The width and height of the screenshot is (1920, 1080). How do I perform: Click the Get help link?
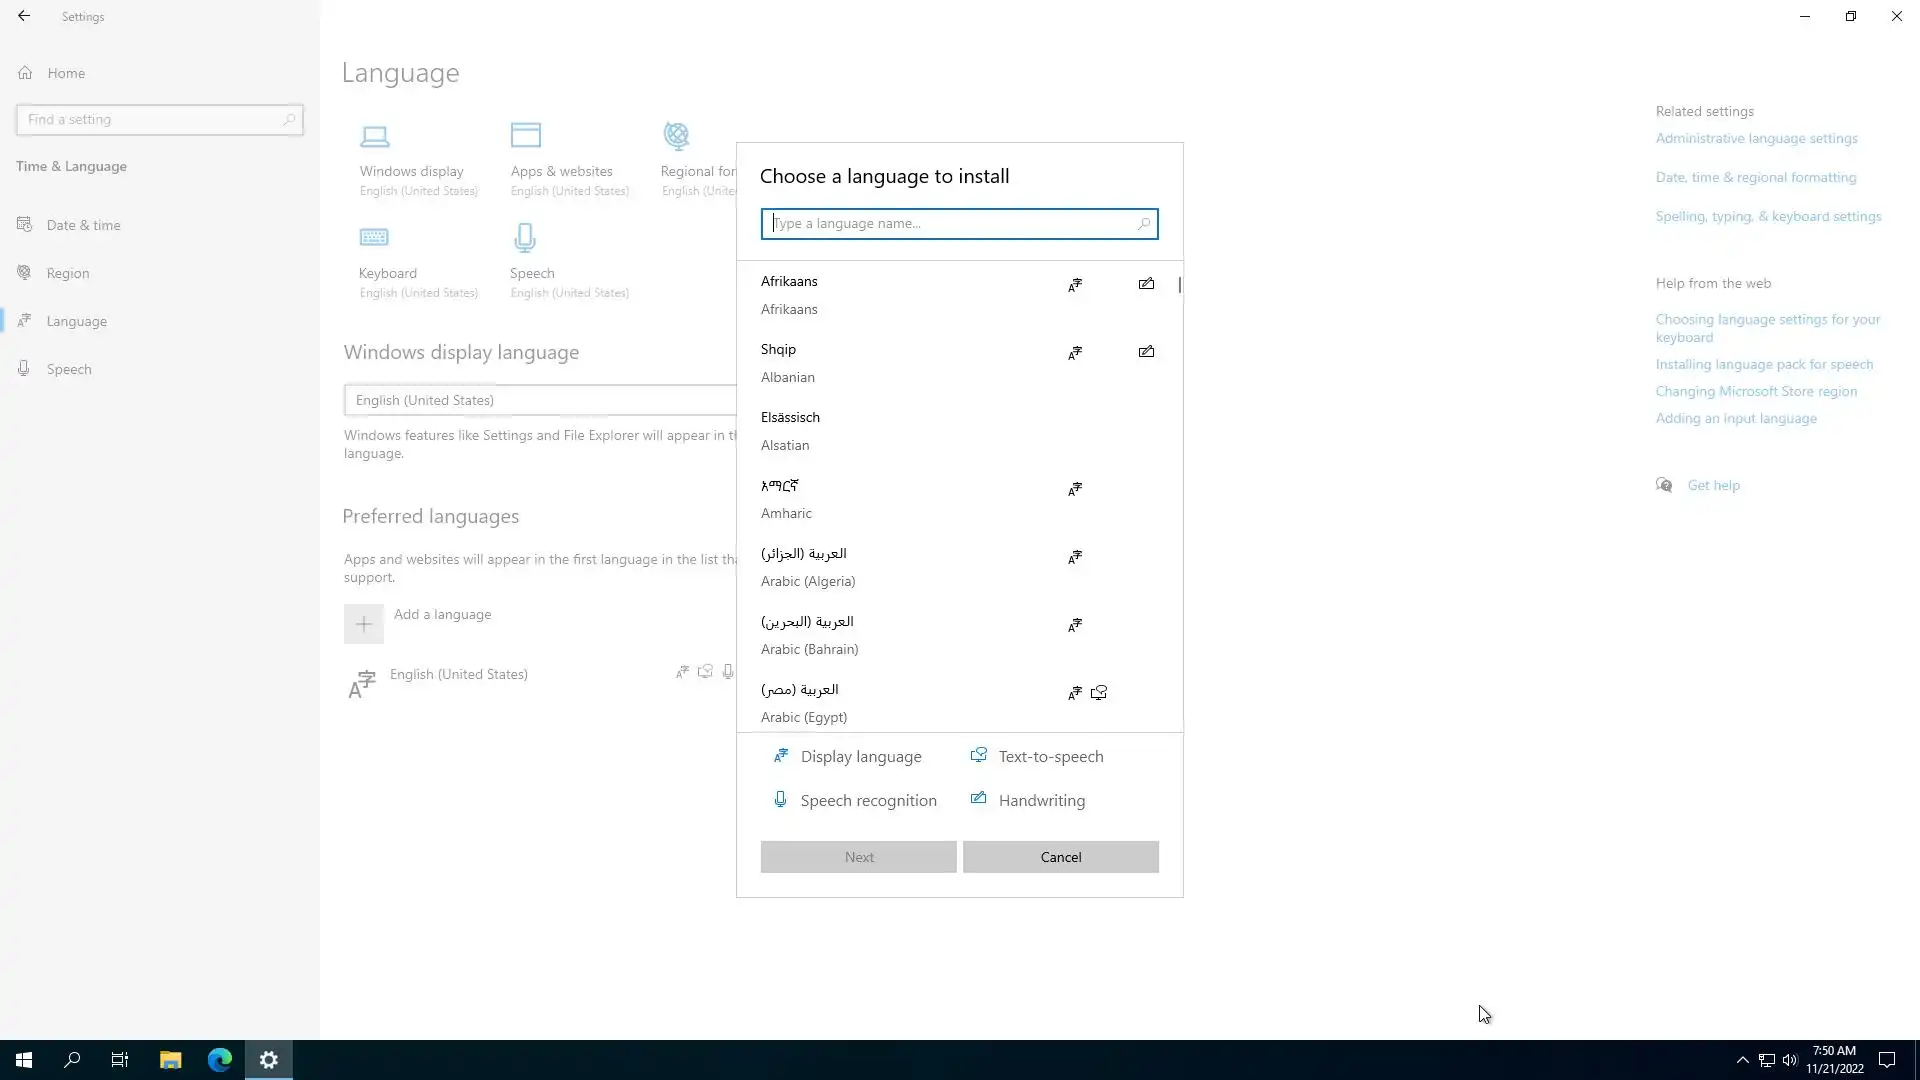click(x=1713, y=485)
